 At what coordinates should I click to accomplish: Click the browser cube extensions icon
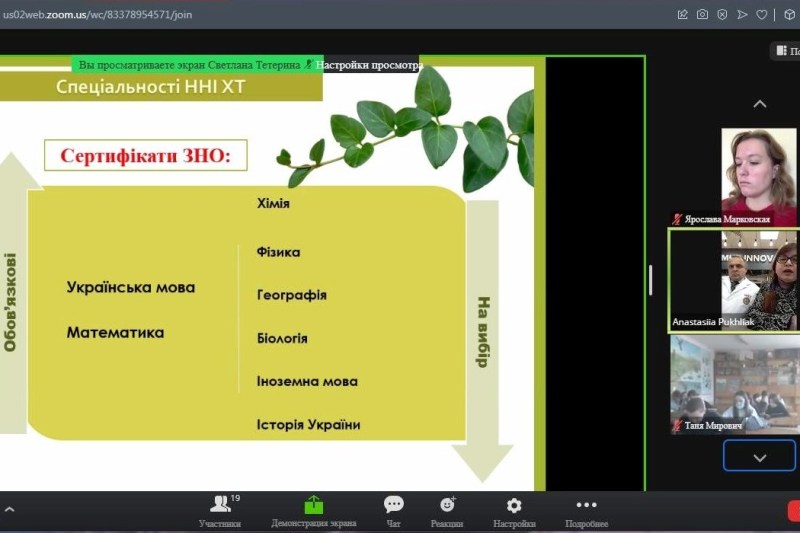789,14
